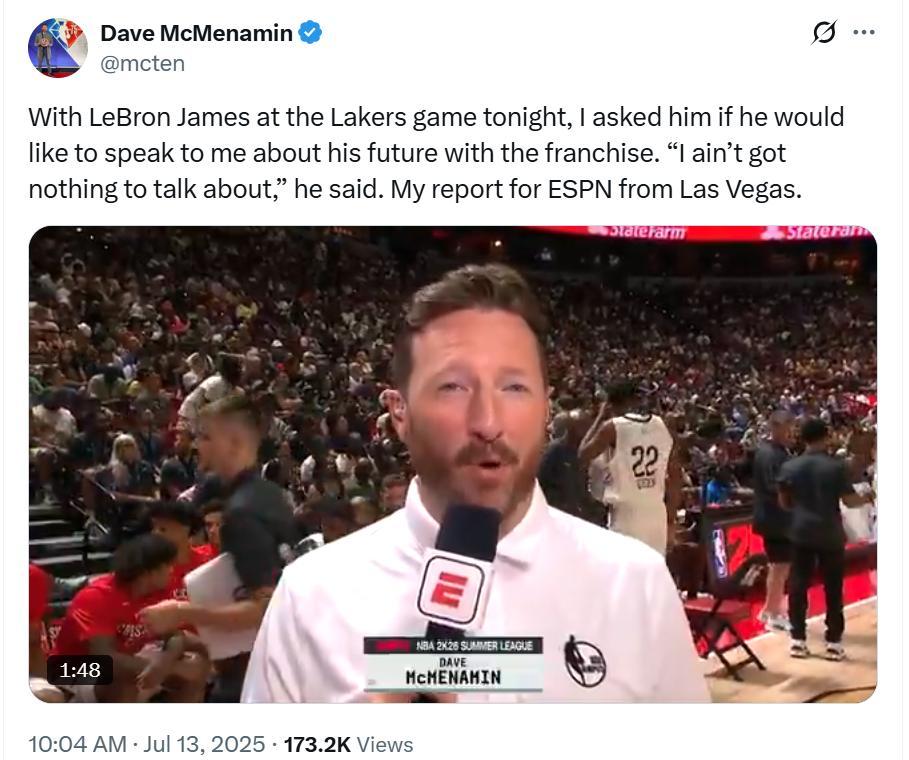Open Dave McMenamin's profile avatar
This screenshot has width=909, height=760.
tap(57, 48)
